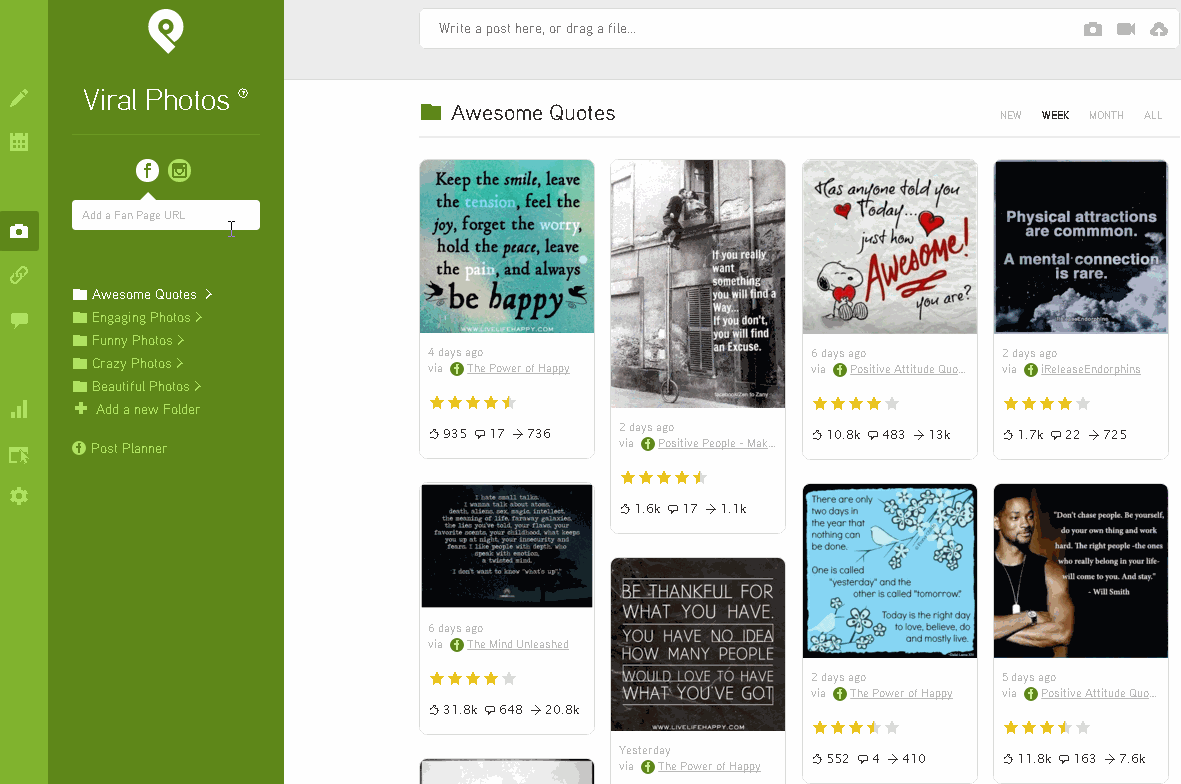Click the camera icon in the post box
Image resolution: width=1181 pixels, height=784 pixels.
[x=1093, y=29]
